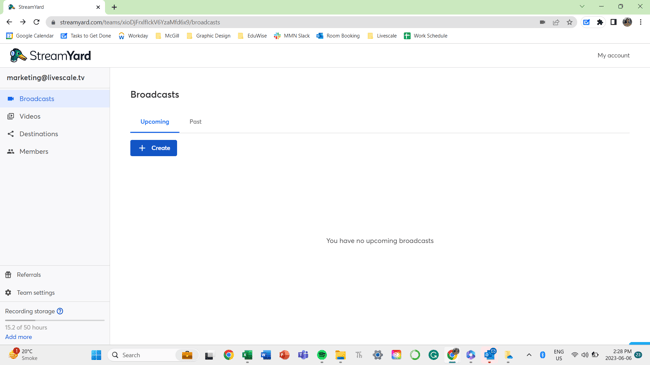The image size is (650, 365).
Task: Open File Explorer from the taskbar
Action: coord(340,355)
